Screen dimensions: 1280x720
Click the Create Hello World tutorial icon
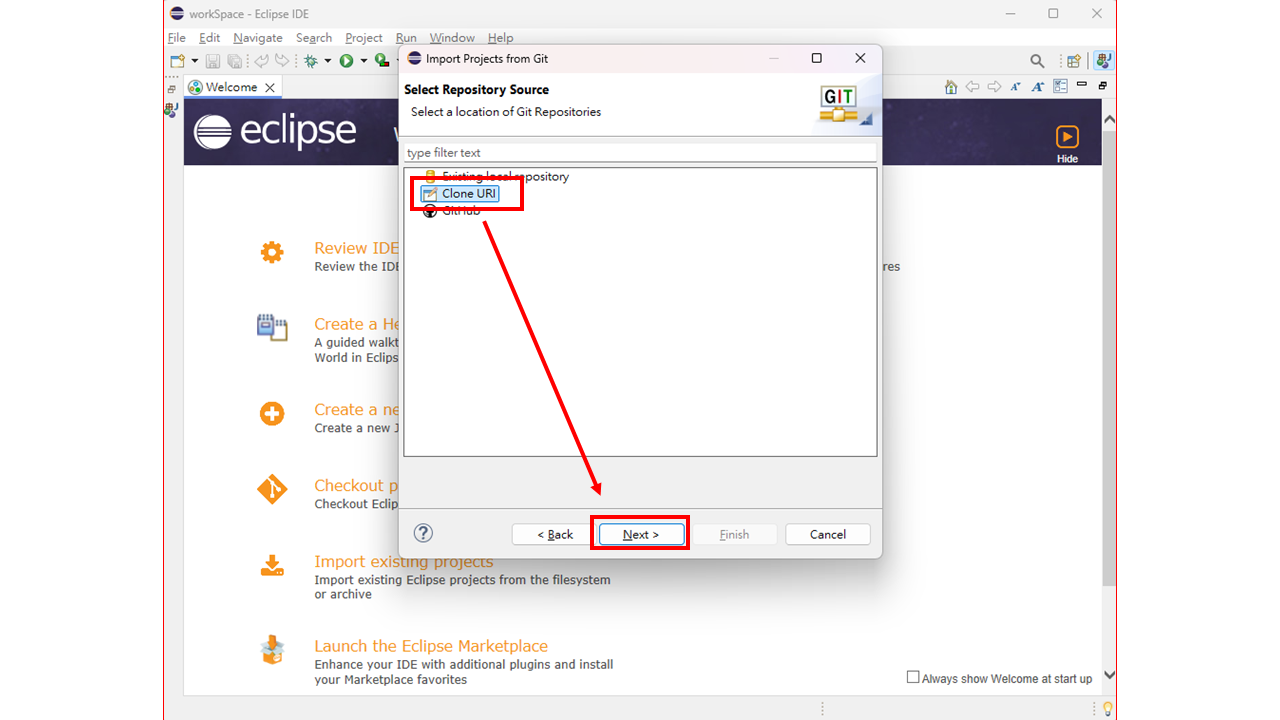click(x=272, y=327)
